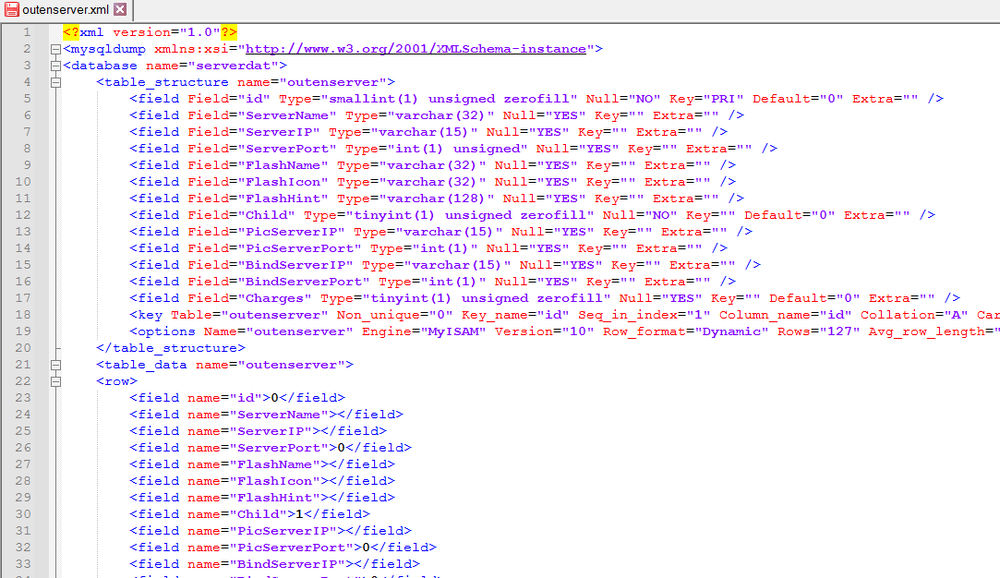The height and width of the screenshot is (578, 1000).
Task: Click the red unsaved-changes floppy icon on the tab
Action: pos(10,9)
